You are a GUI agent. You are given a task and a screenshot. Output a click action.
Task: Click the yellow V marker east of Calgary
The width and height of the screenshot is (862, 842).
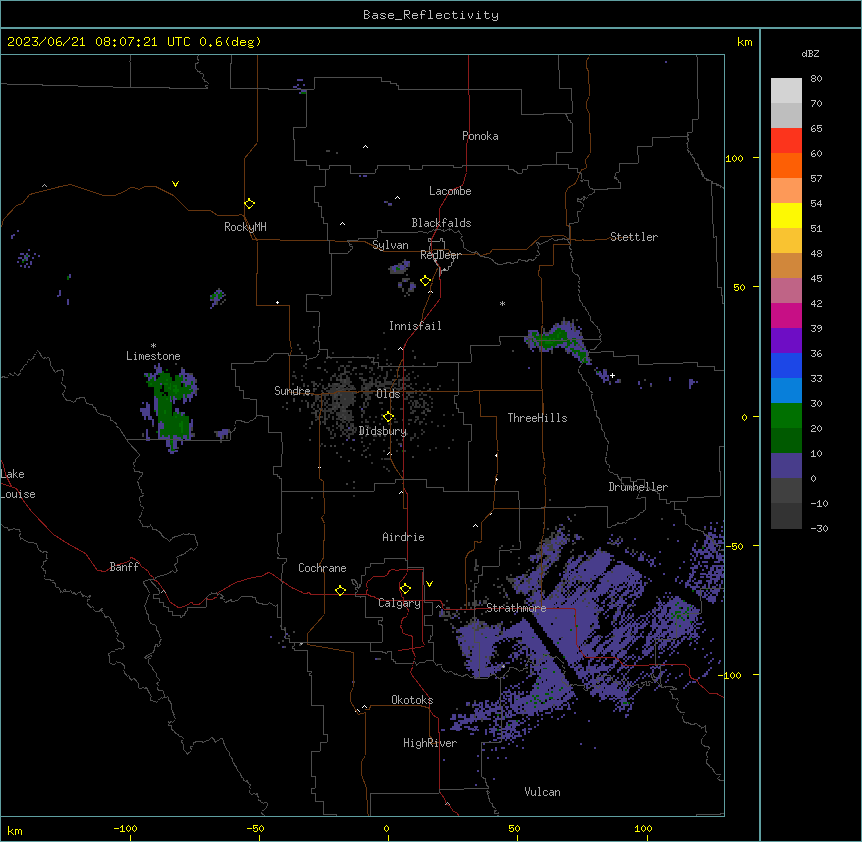click(x=429, y=584)
